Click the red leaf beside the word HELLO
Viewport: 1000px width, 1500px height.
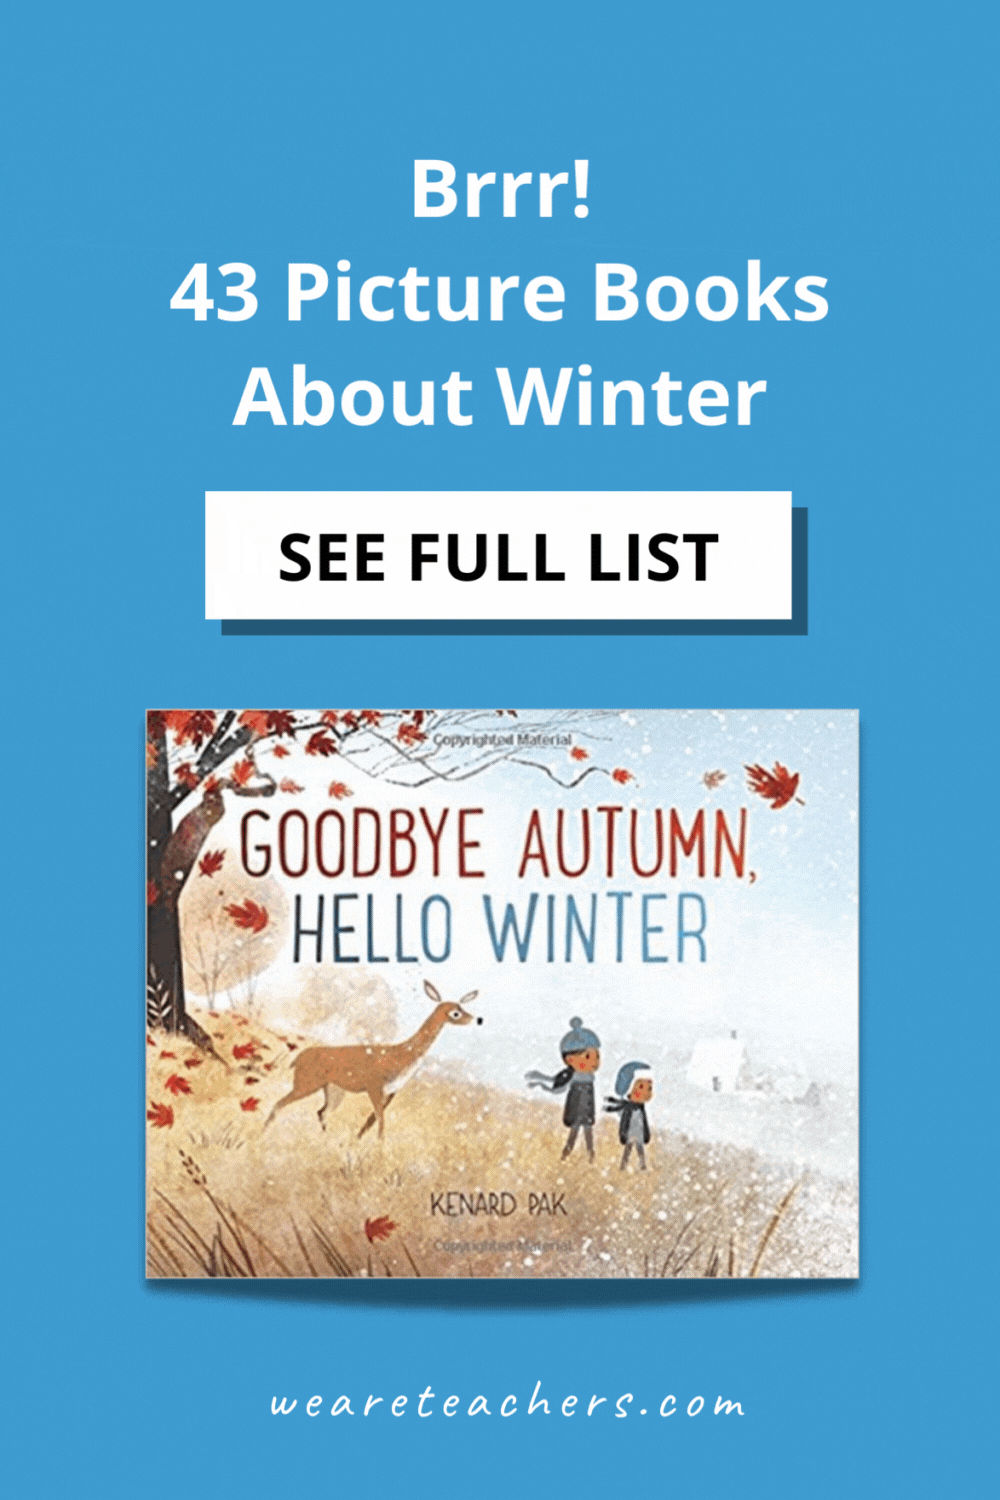pos(247,914)
